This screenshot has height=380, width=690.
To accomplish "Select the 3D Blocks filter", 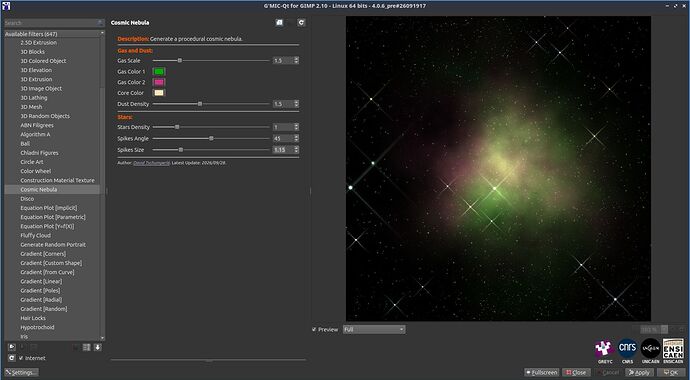I will pyautogui.click(x=32, y=52).
